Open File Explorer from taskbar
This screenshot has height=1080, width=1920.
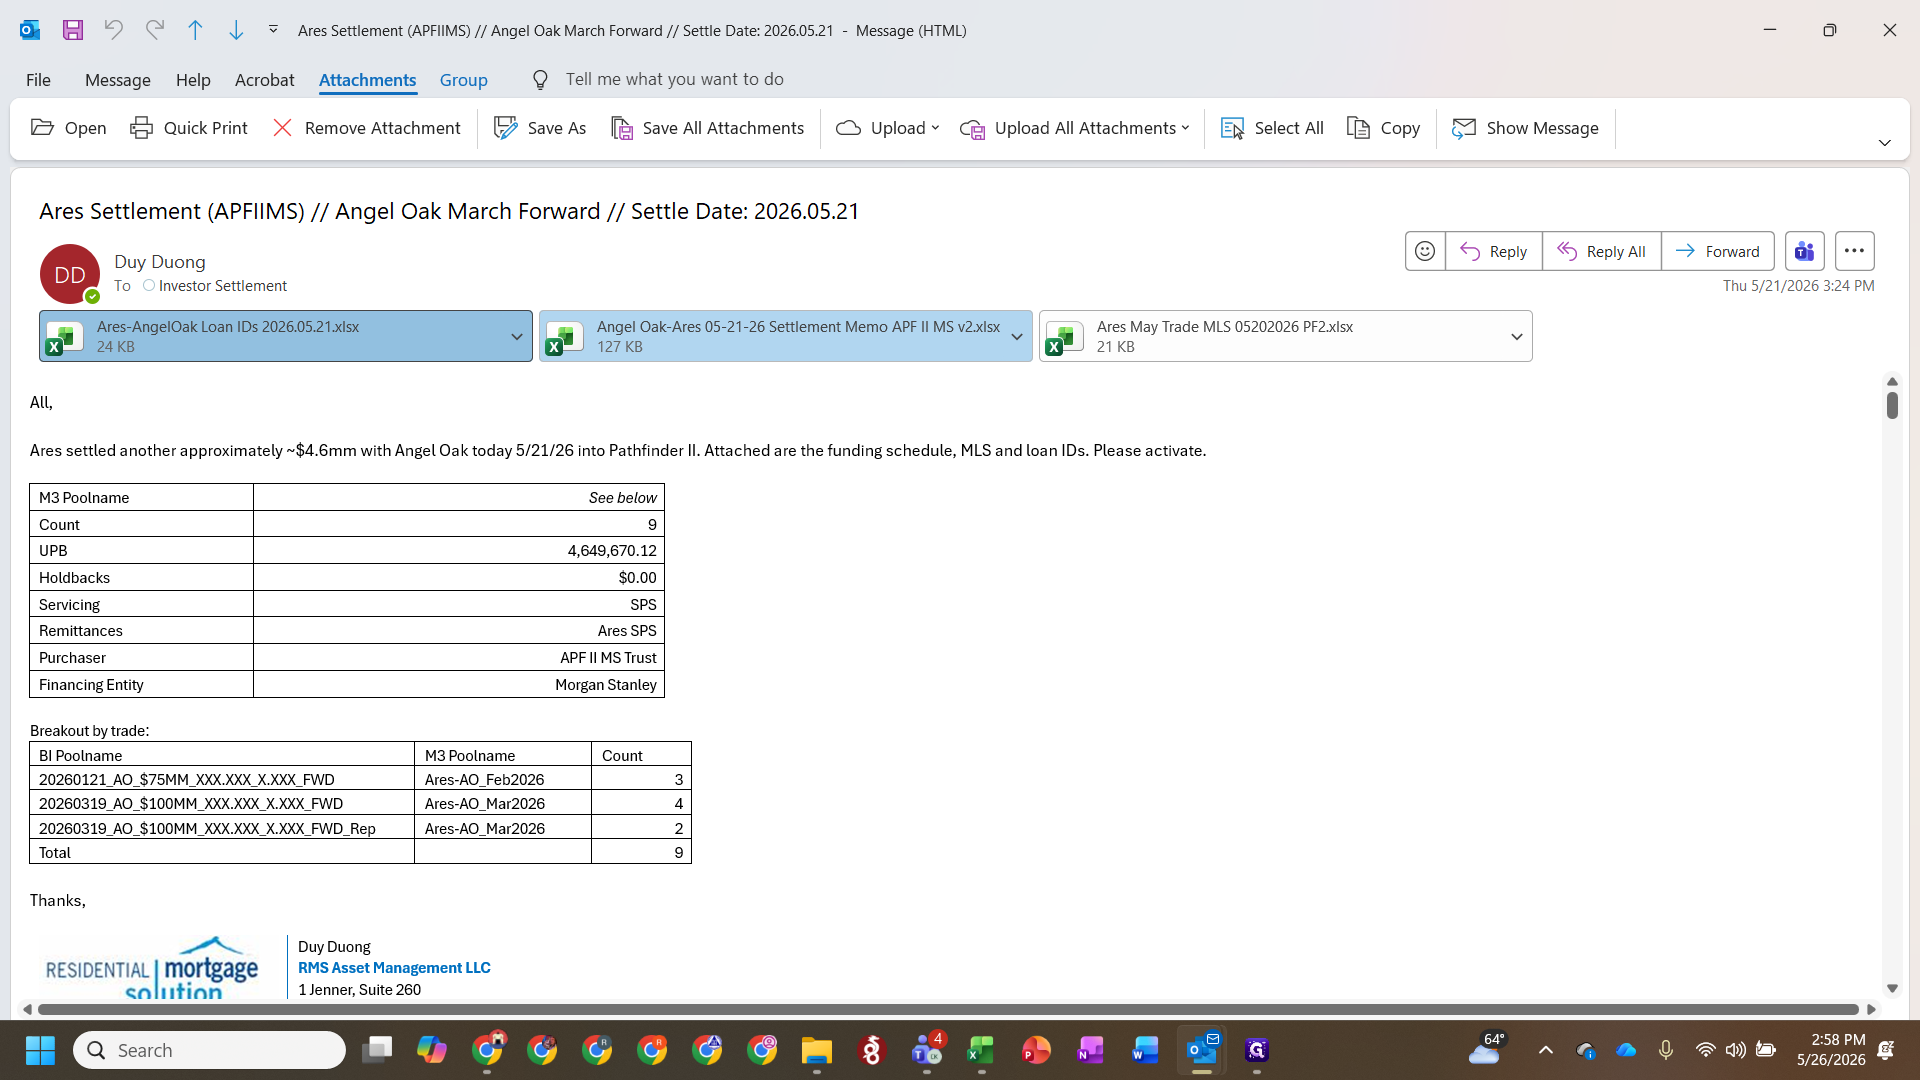point(817,1050)
